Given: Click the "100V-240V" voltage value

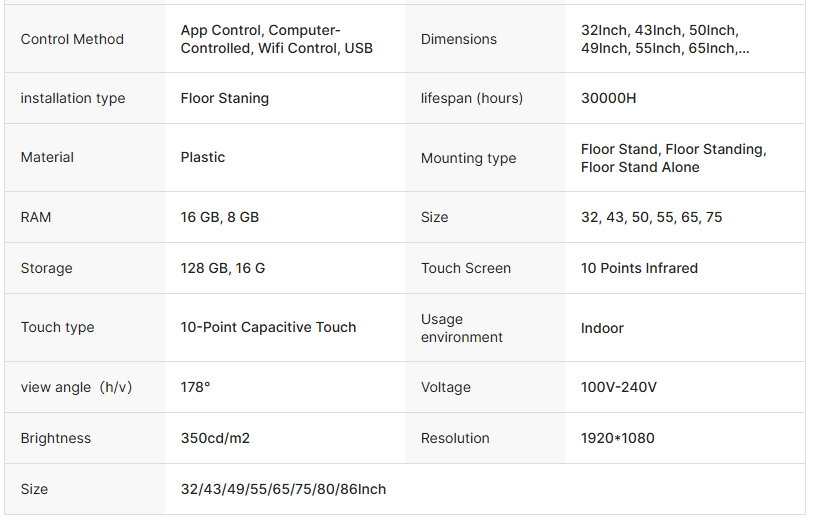Looking at the screenshot, I should (618, 387).
